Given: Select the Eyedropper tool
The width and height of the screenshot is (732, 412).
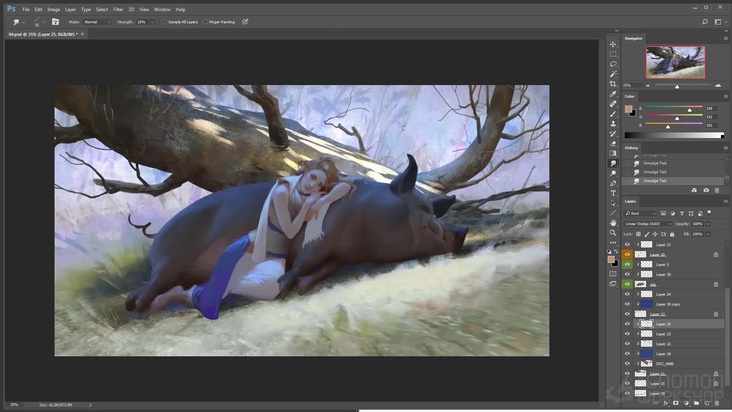Looking at the screenshot, I should pos(613,94).
